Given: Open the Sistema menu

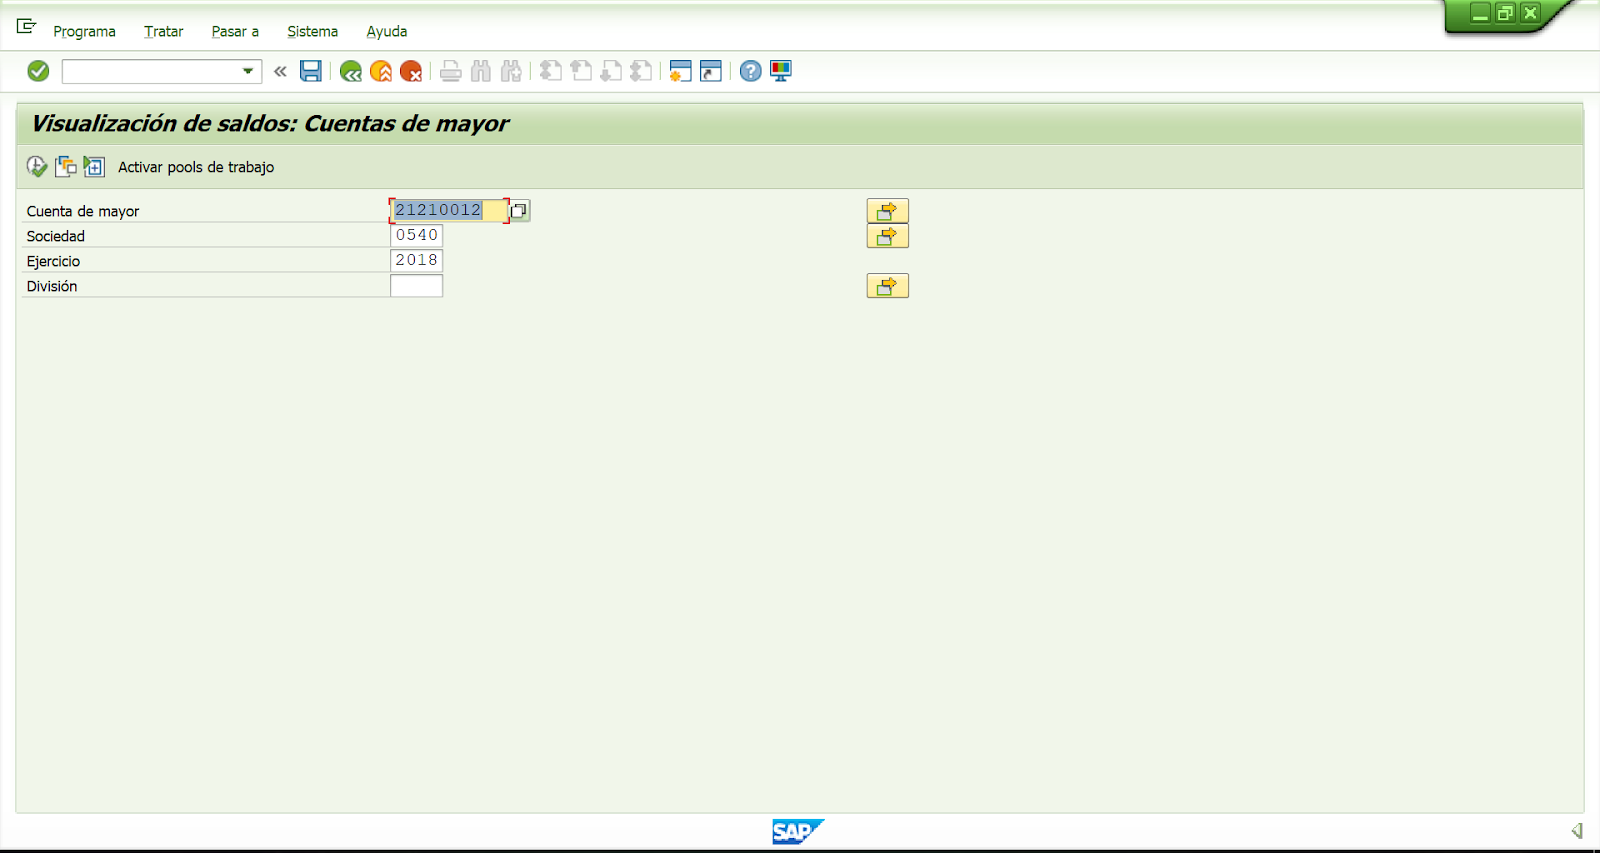Looking at the screenshot, I should point(313,31).
